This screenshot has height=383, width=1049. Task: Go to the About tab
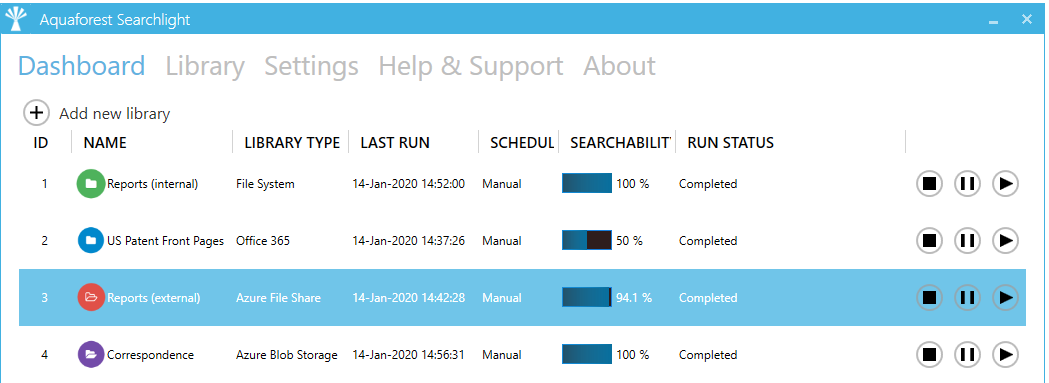[619, 66]
